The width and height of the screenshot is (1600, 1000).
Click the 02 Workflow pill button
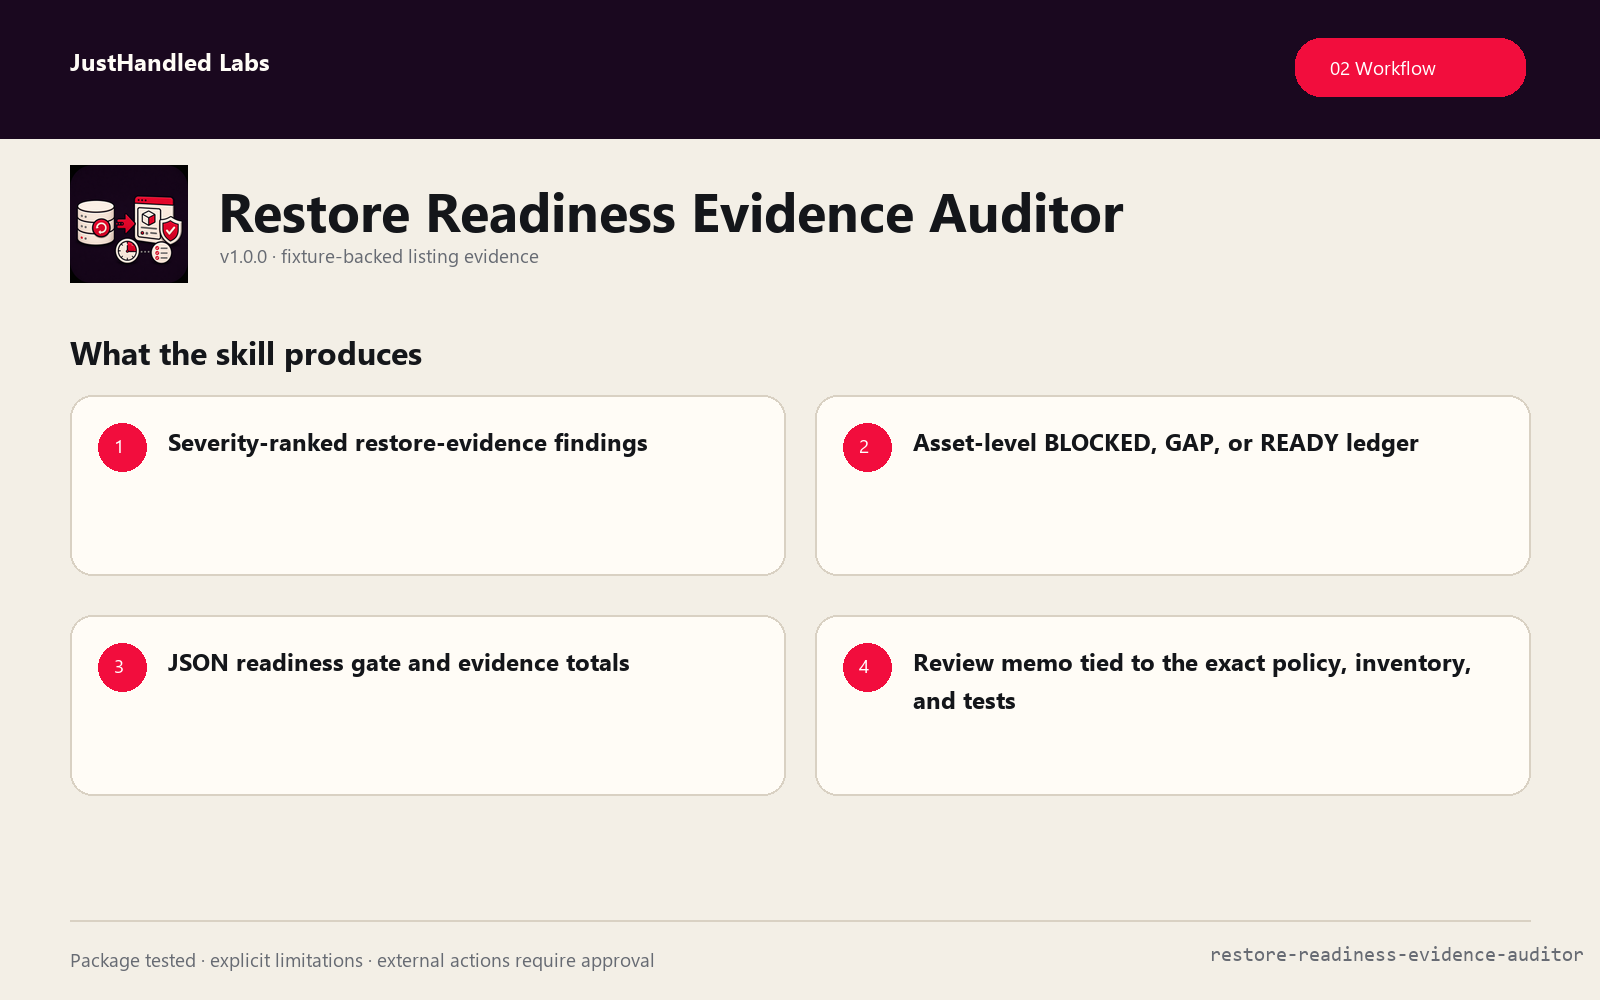[1410, 68]
